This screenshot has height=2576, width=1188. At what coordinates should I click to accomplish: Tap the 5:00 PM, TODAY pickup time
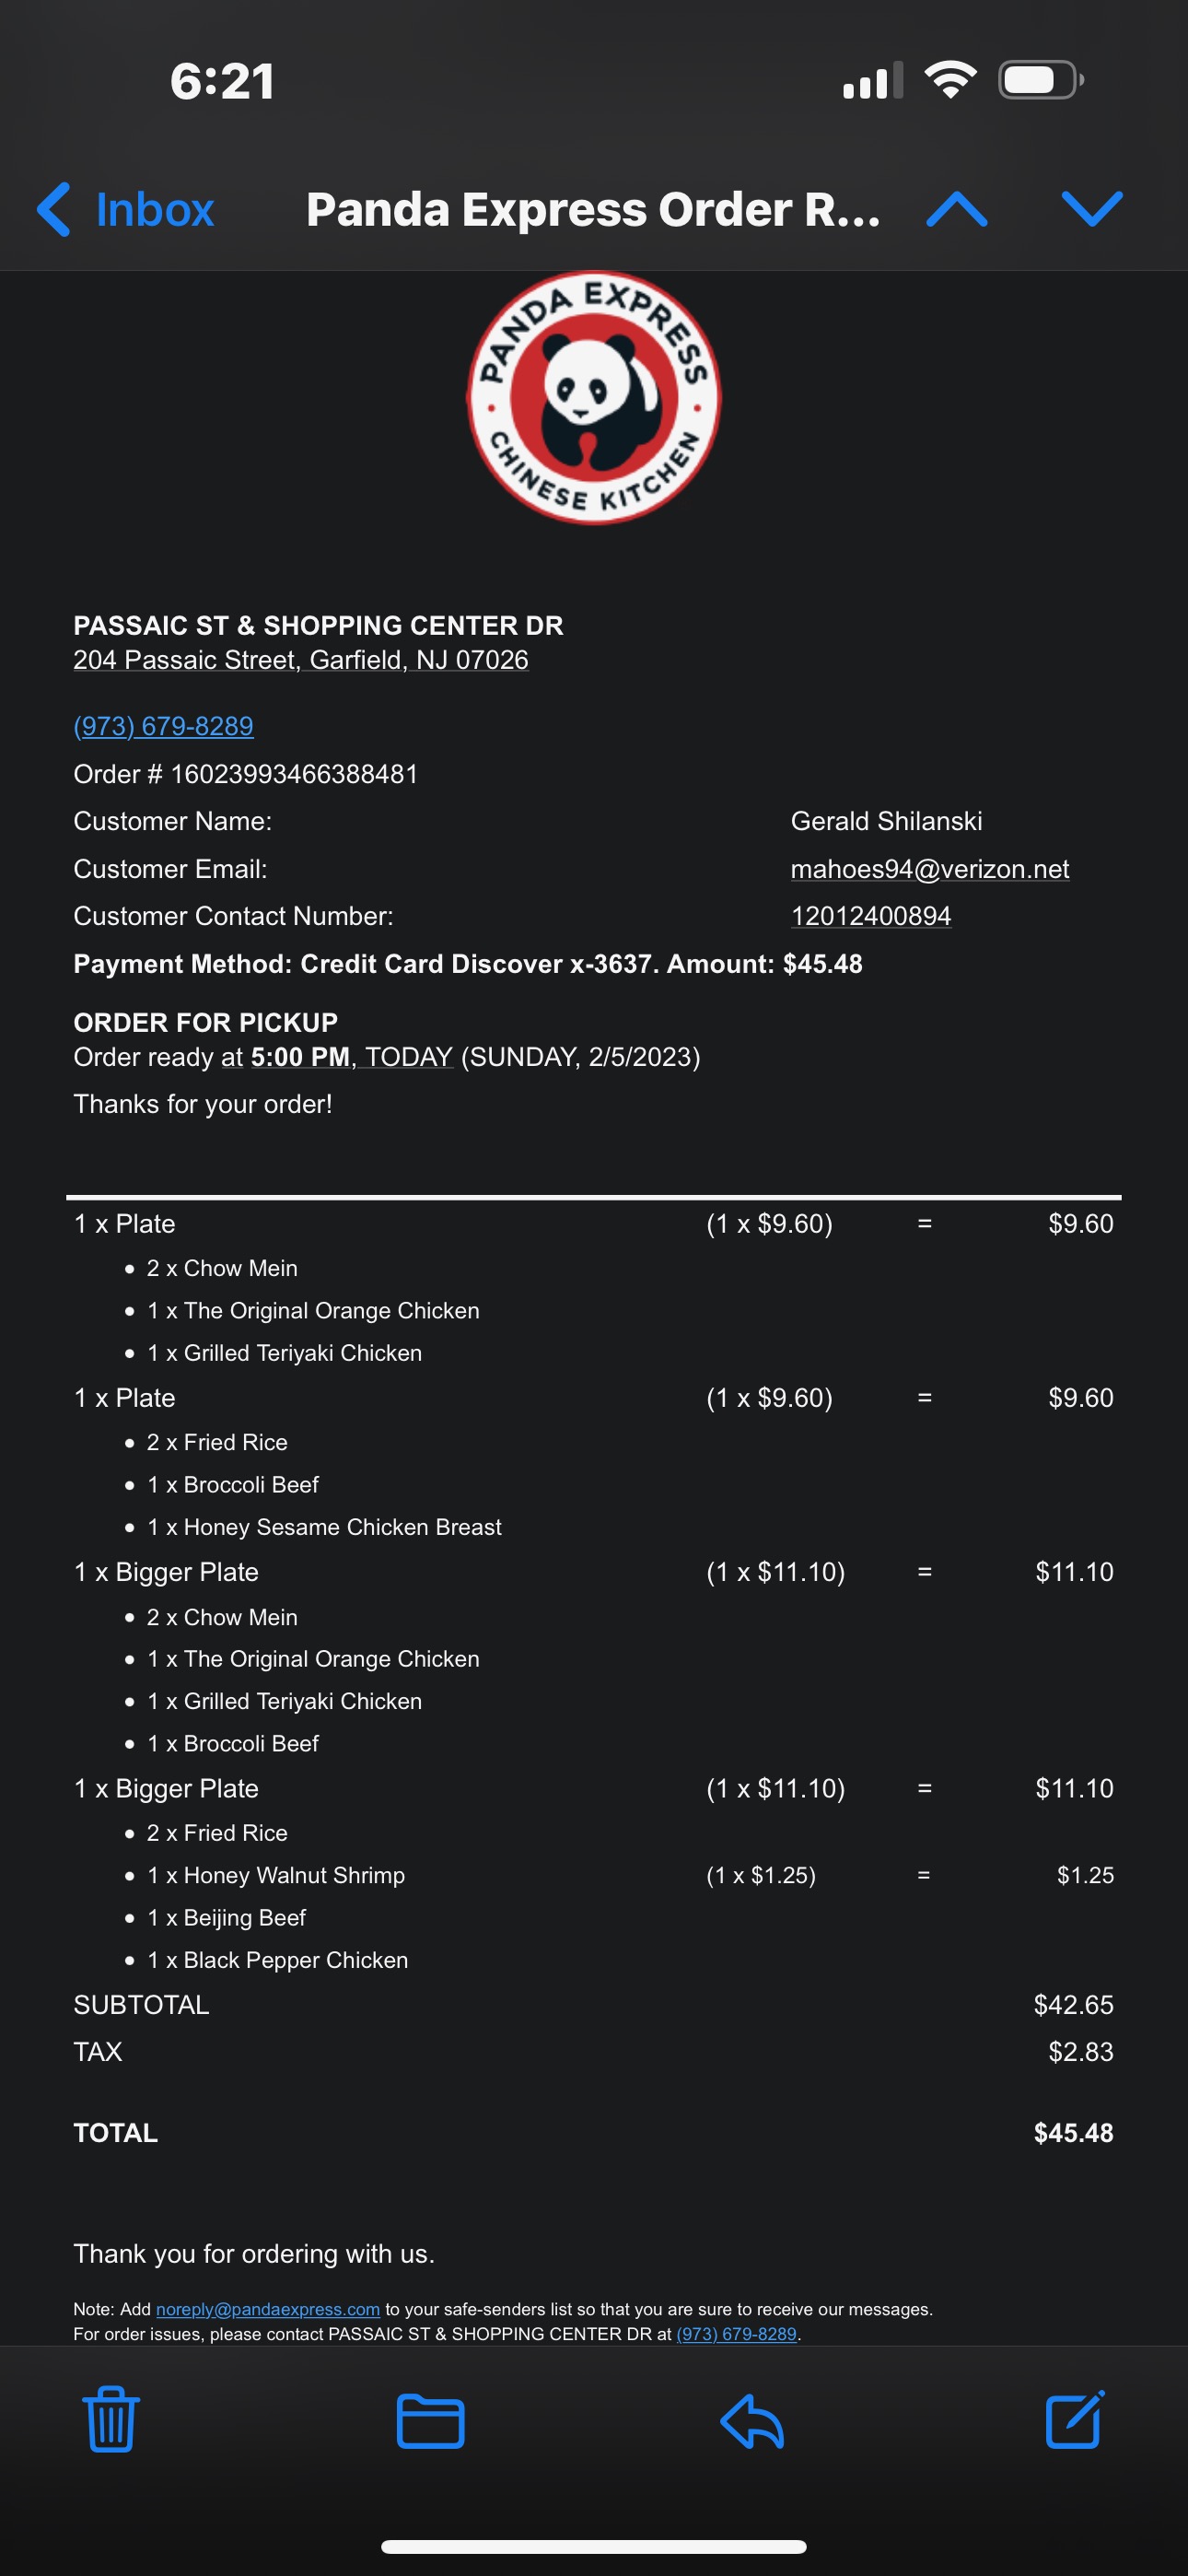352,1057
